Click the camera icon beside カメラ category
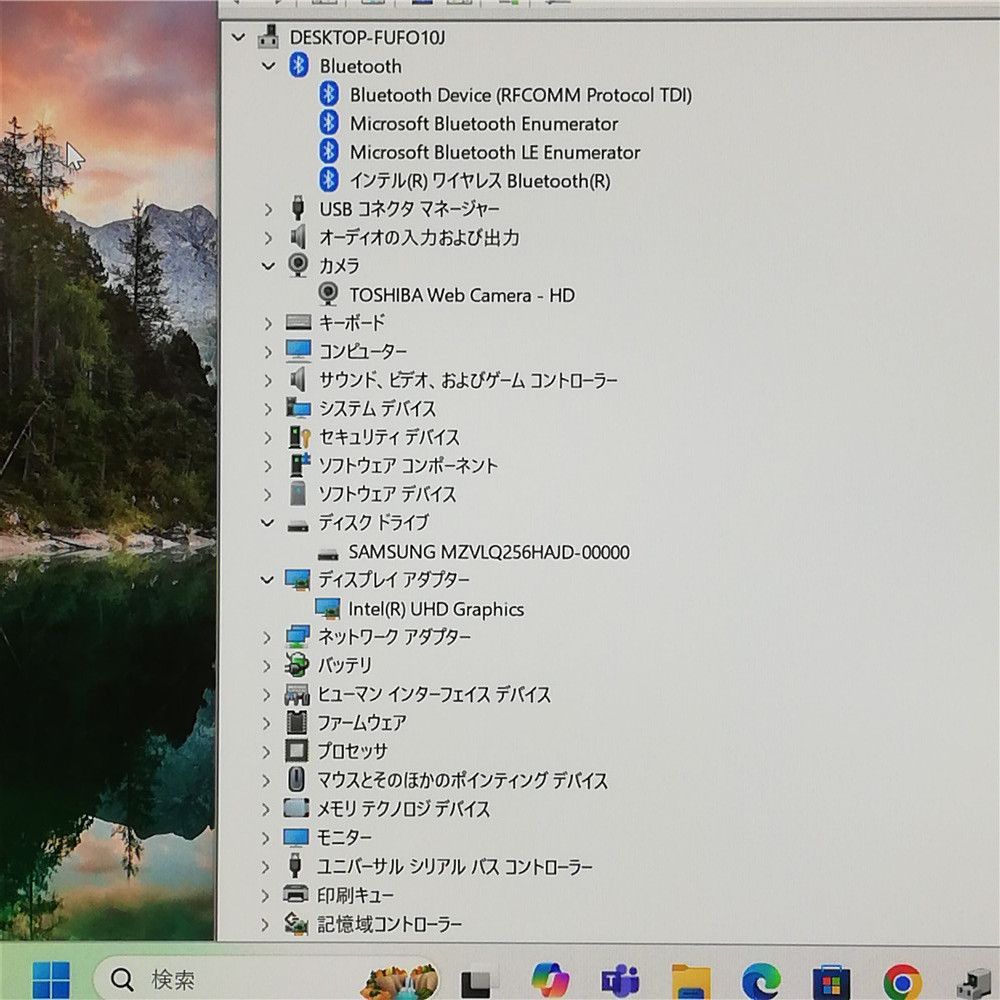Image resolution: width=1000 pixels, height=1000 pixels. (297, 266)
